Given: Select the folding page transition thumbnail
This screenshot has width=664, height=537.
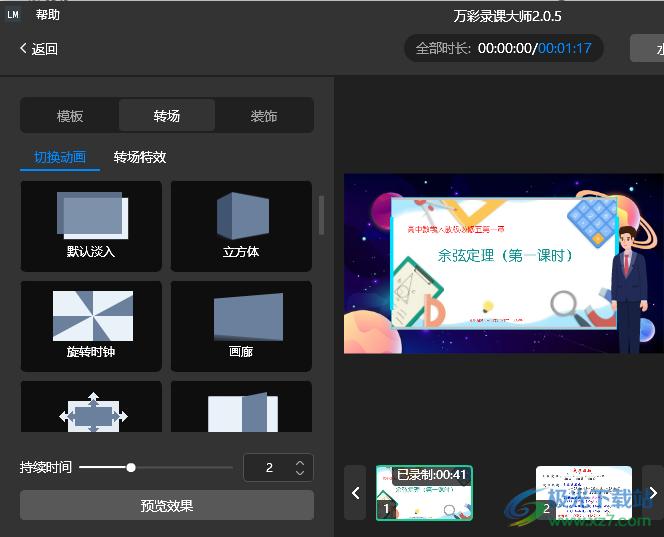Looking at the screenshot, I should click(x=241, y=410).
